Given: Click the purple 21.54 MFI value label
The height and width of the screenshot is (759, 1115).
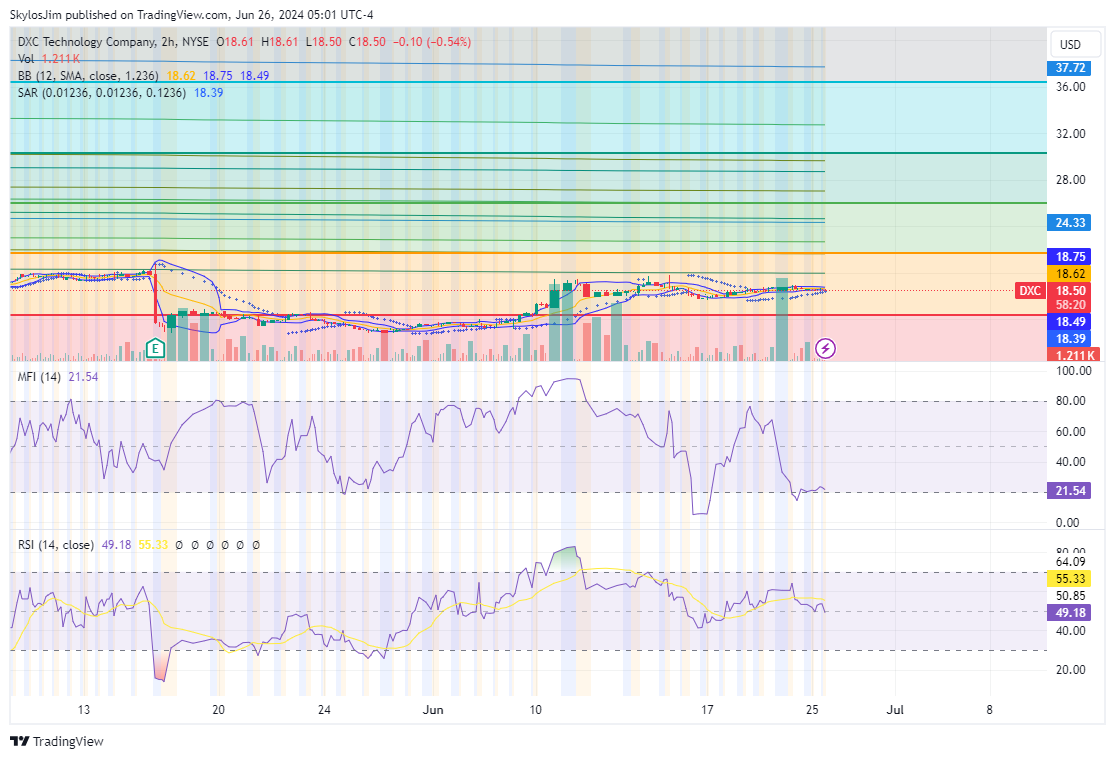Looking at the screenshot, I should (x=1072, y=491).
